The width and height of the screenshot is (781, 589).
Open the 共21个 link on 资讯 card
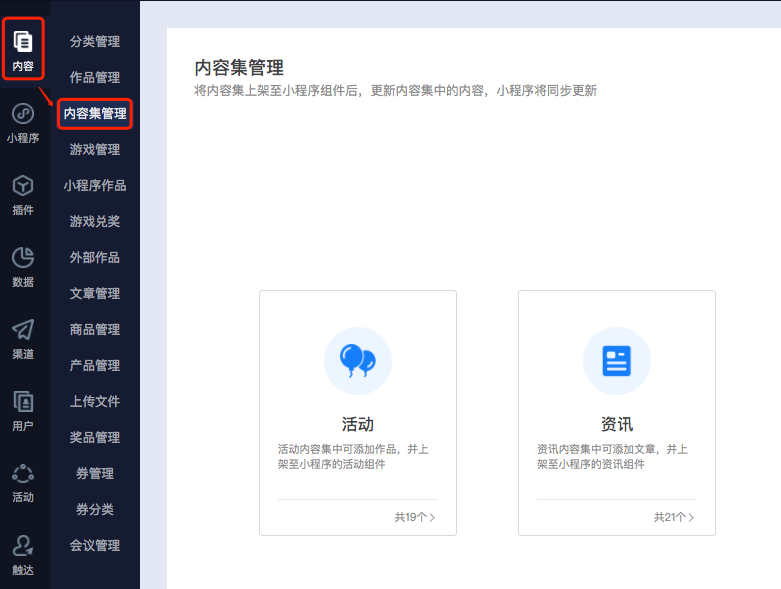point(674,517)
